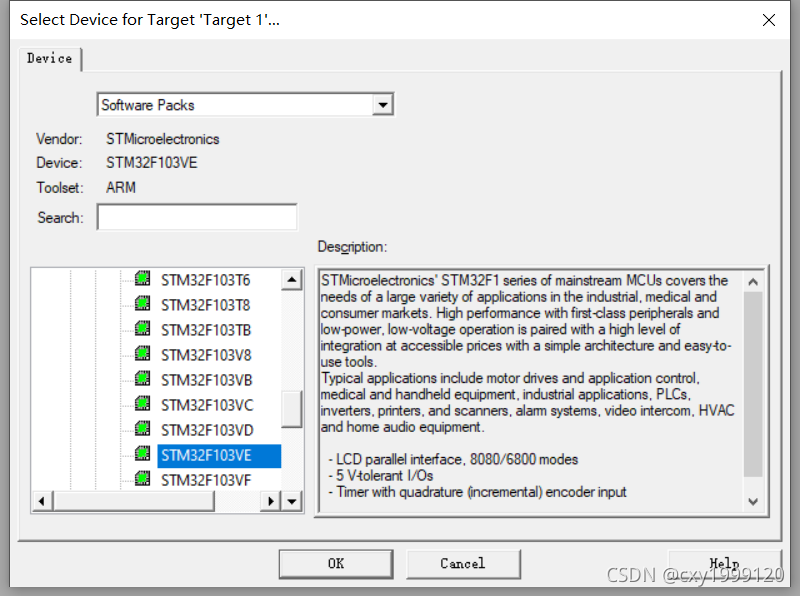Click the chip icon beside STM32F103VB

point(143,379)
